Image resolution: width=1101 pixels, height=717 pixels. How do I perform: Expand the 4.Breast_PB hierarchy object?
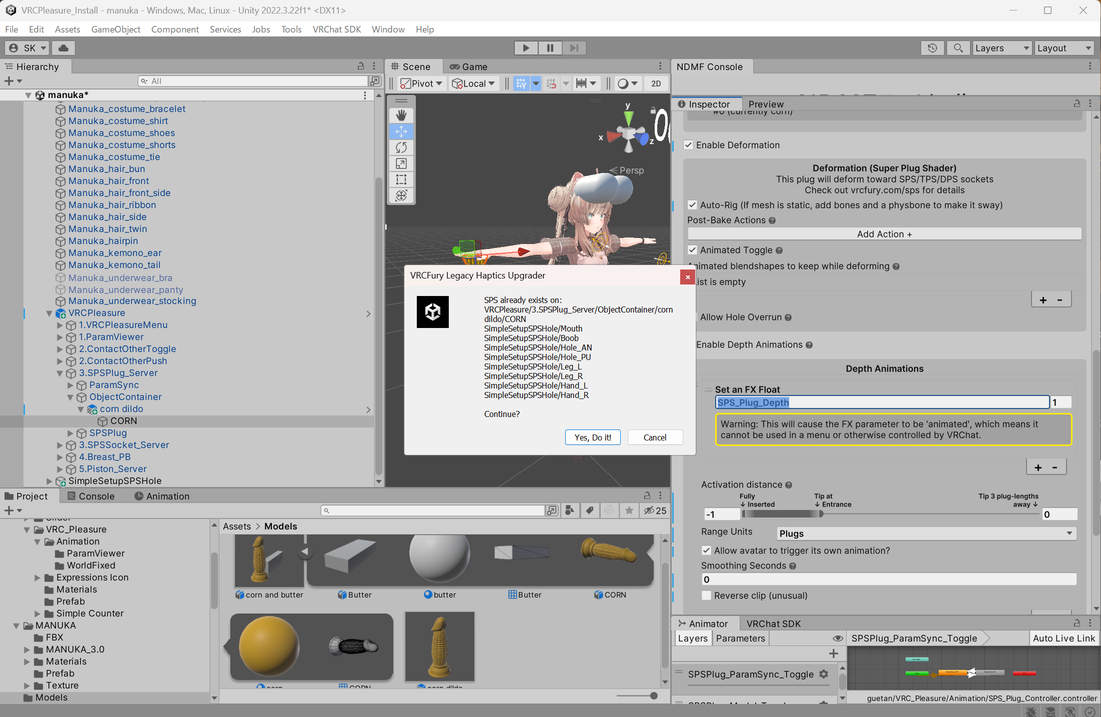click(60, 457)
